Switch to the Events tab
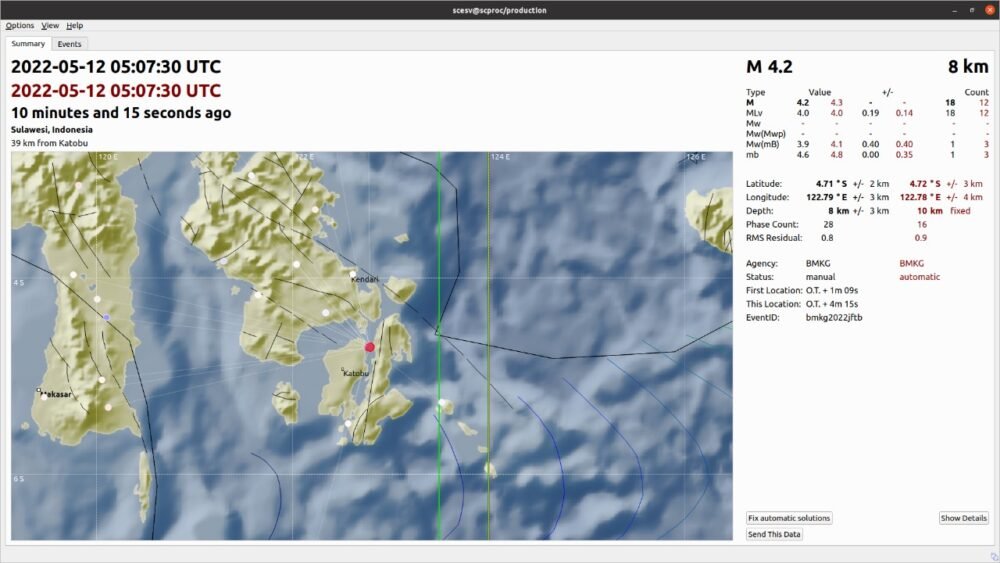Screen dimensions: 1000x563 click(70, 44)
